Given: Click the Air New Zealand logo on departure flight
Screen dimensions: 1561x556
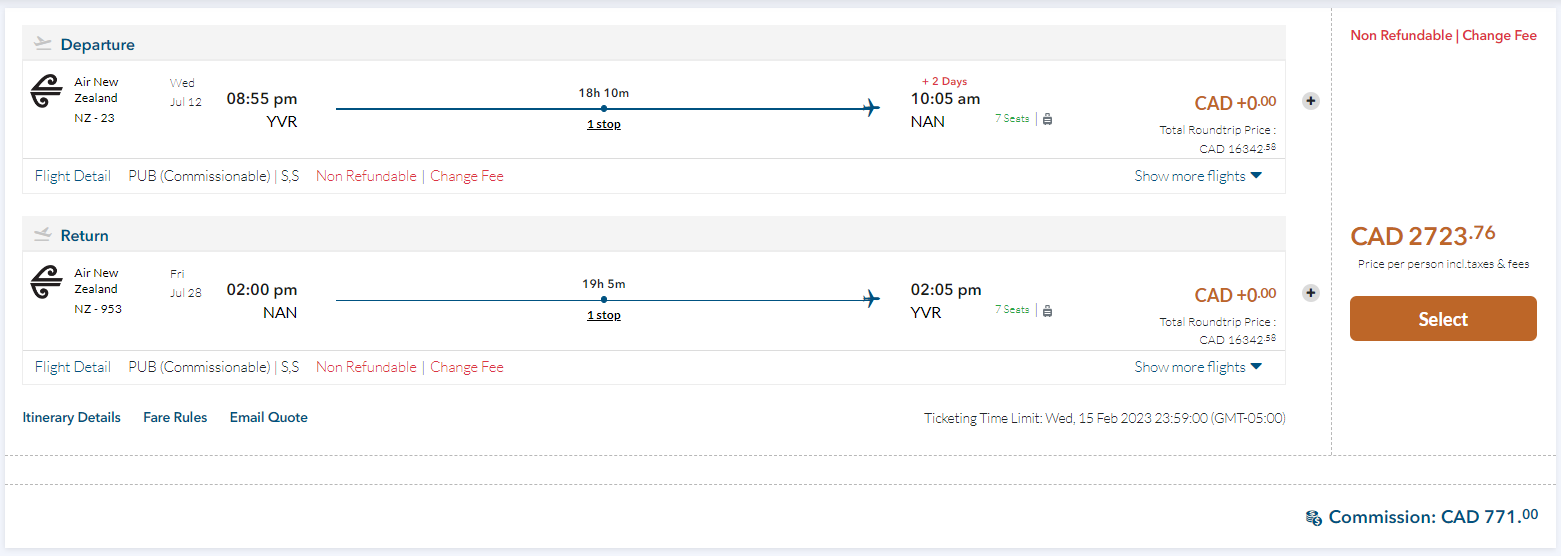Looking at the screenshot, I should point(47,91).
